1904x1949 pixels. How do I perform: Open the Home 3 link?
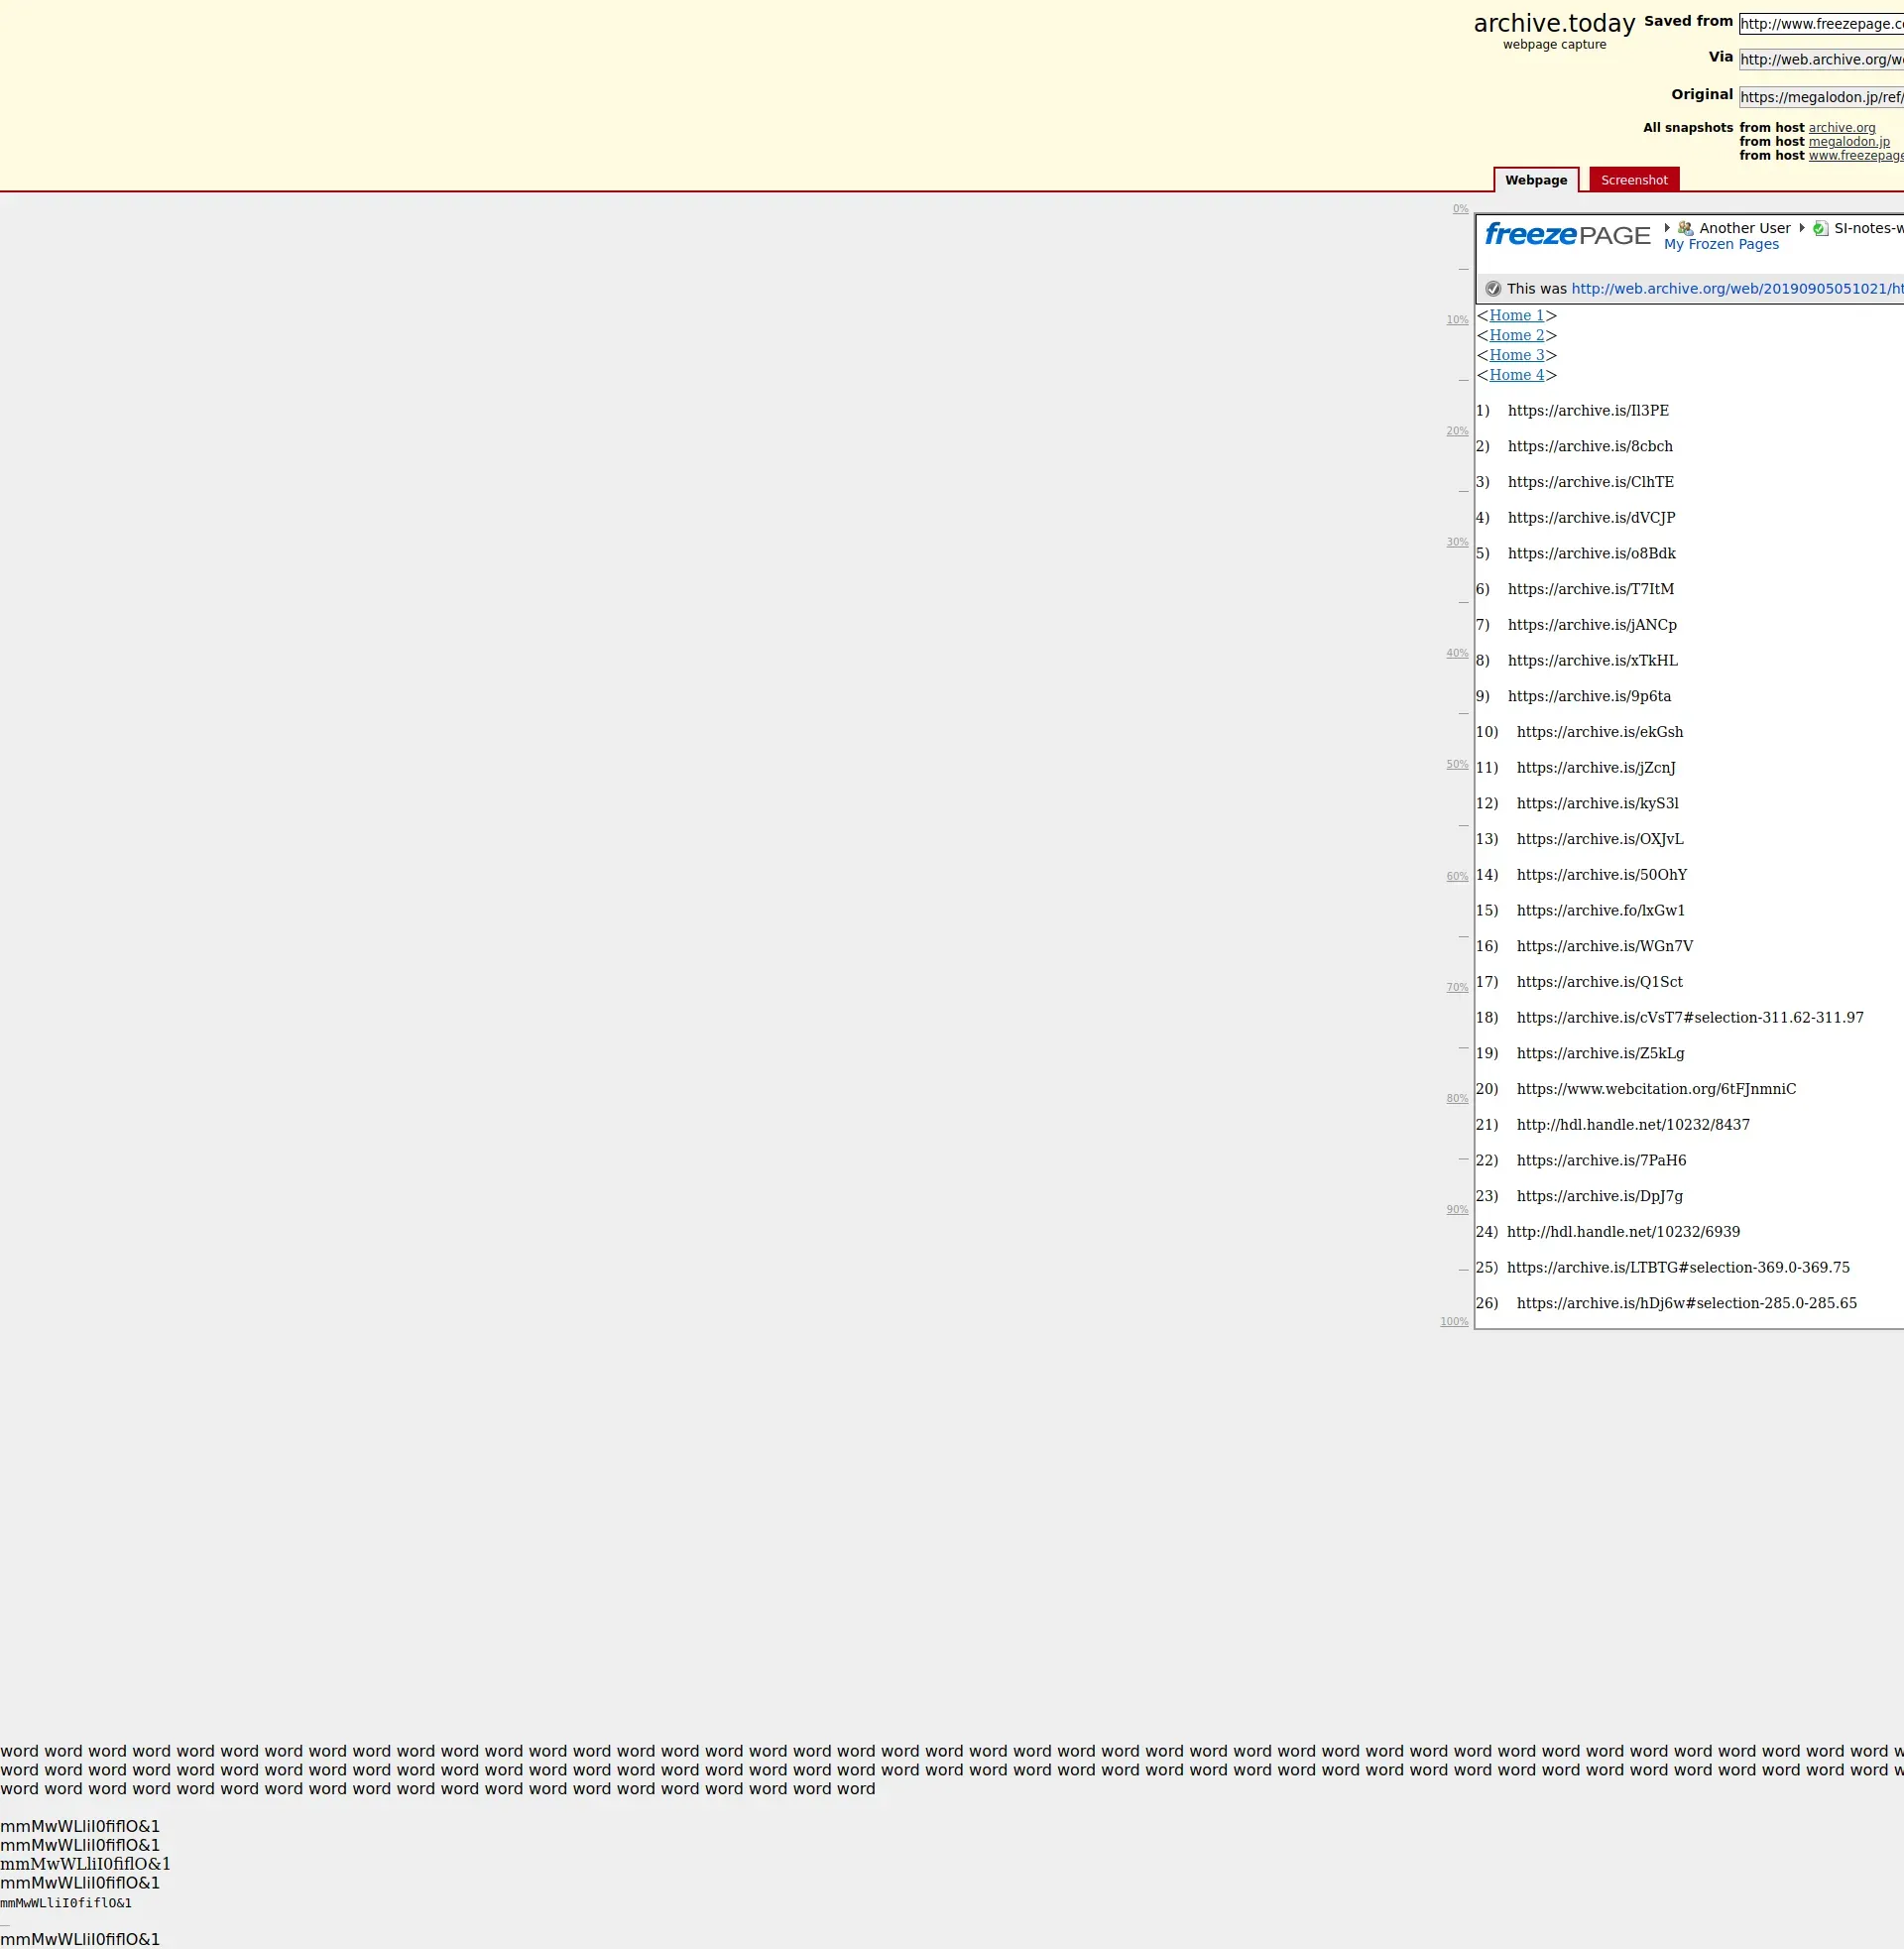(1516, 355)
